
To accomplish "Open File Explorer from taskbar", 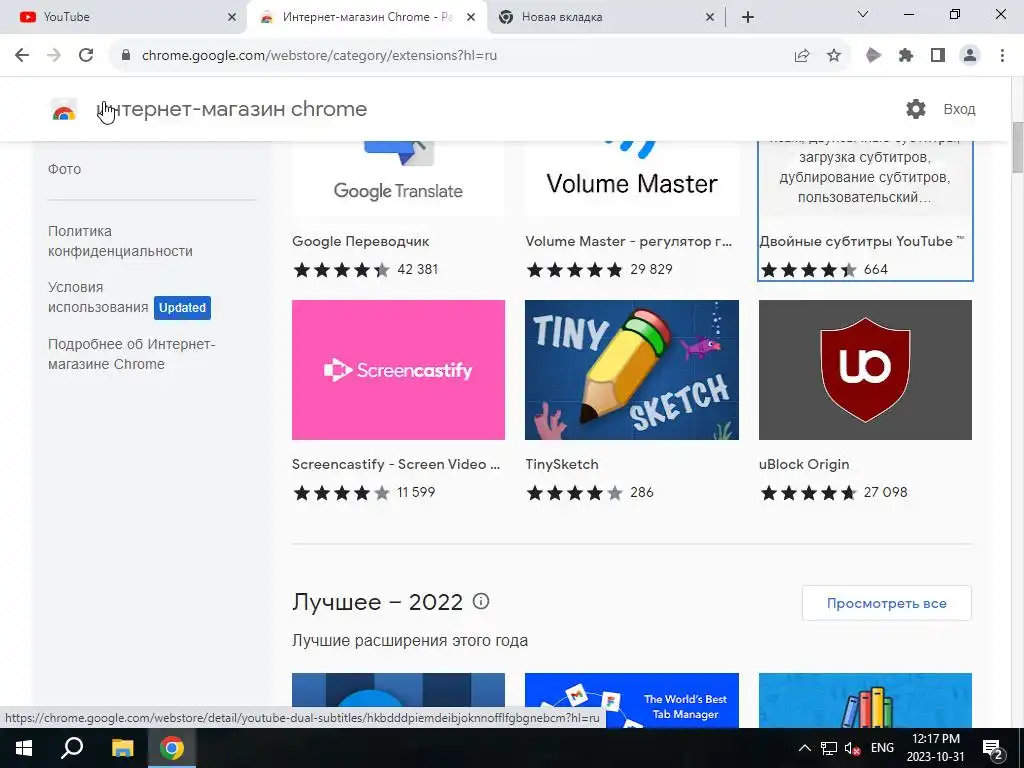I will [122, 748].
